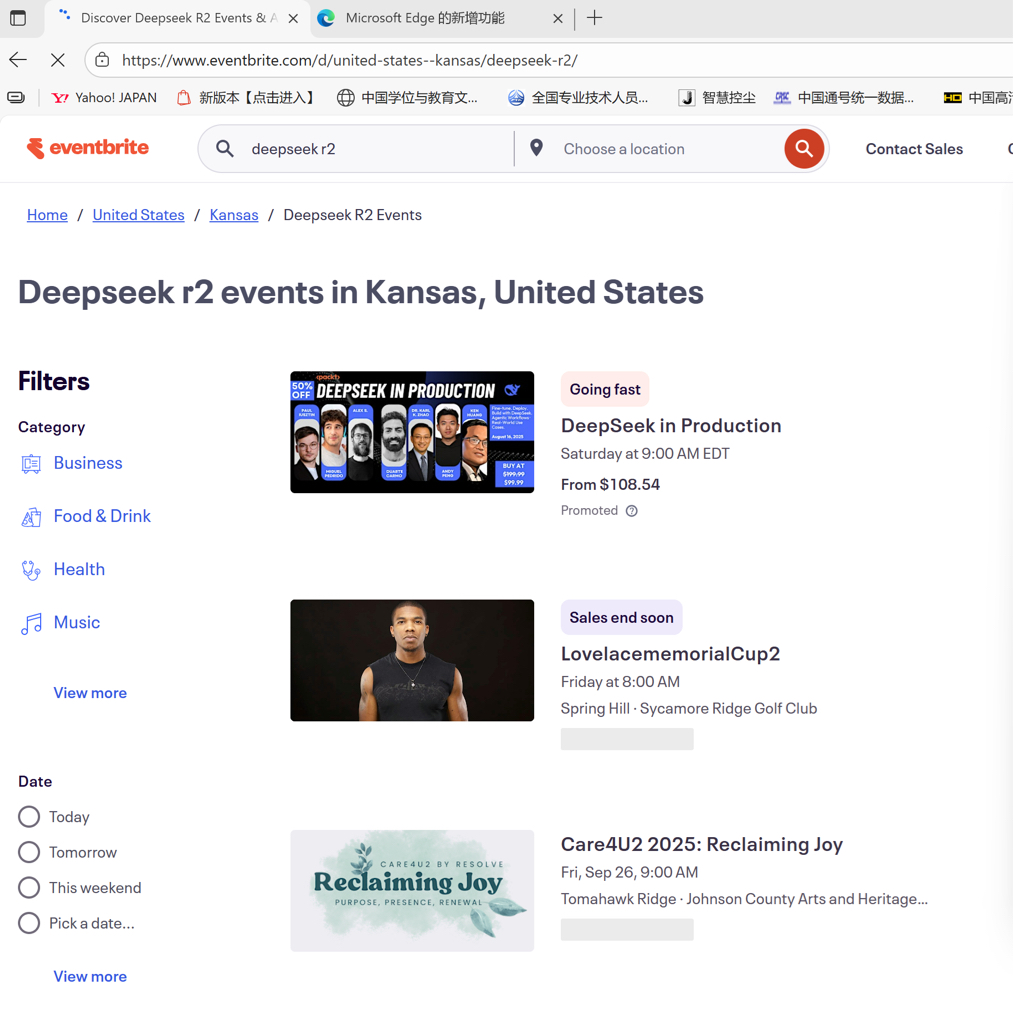Screen dimensions: 1013x1024
Task: Click Promoted info question icon
Action: click(x=632, y=511)
